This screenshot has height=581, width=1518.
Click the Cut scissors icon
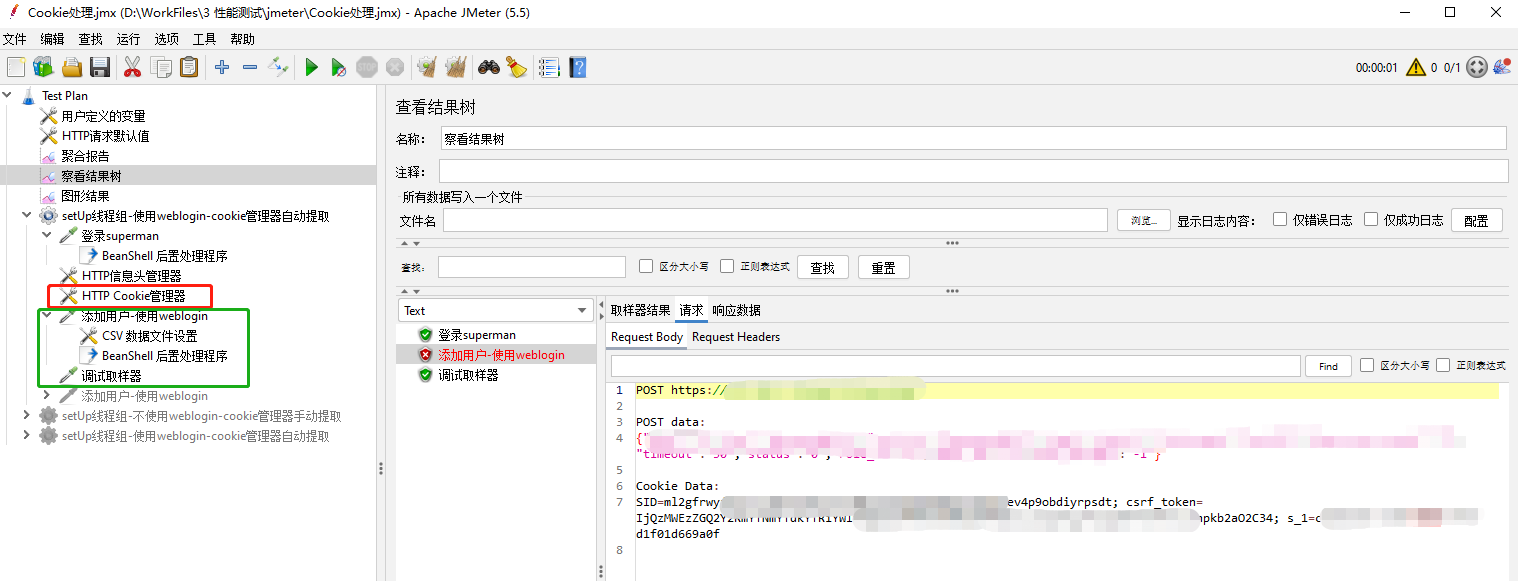[132, 67]
